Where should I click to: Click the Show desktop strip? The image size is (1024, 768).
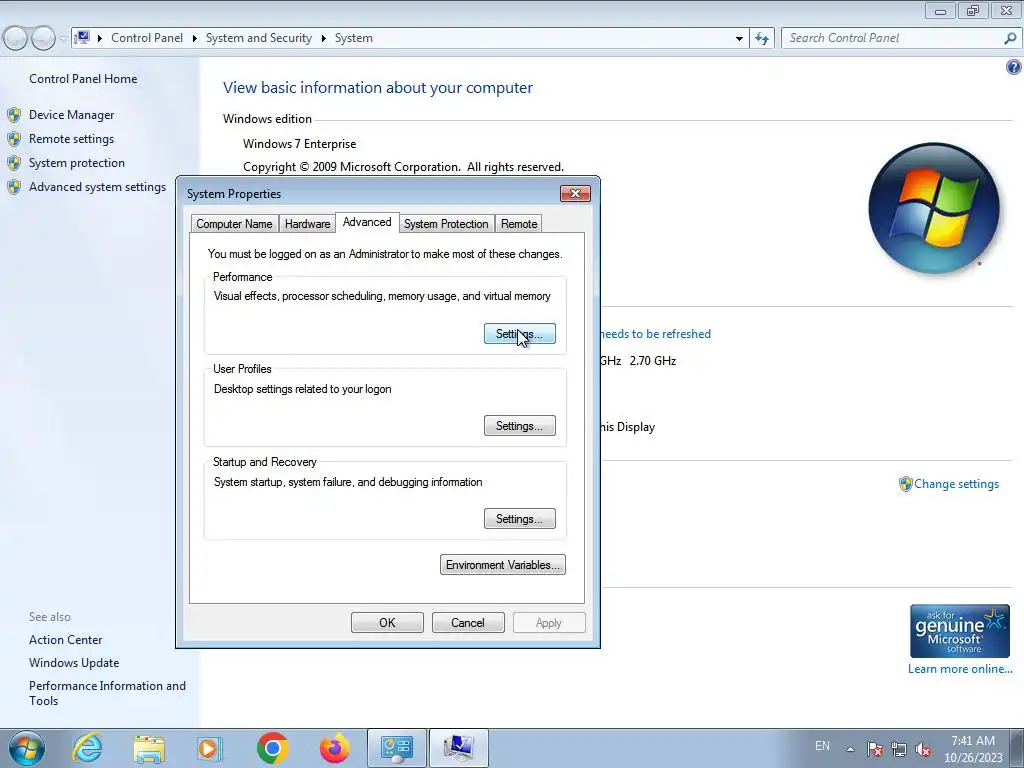click(x=1017, y=748)
